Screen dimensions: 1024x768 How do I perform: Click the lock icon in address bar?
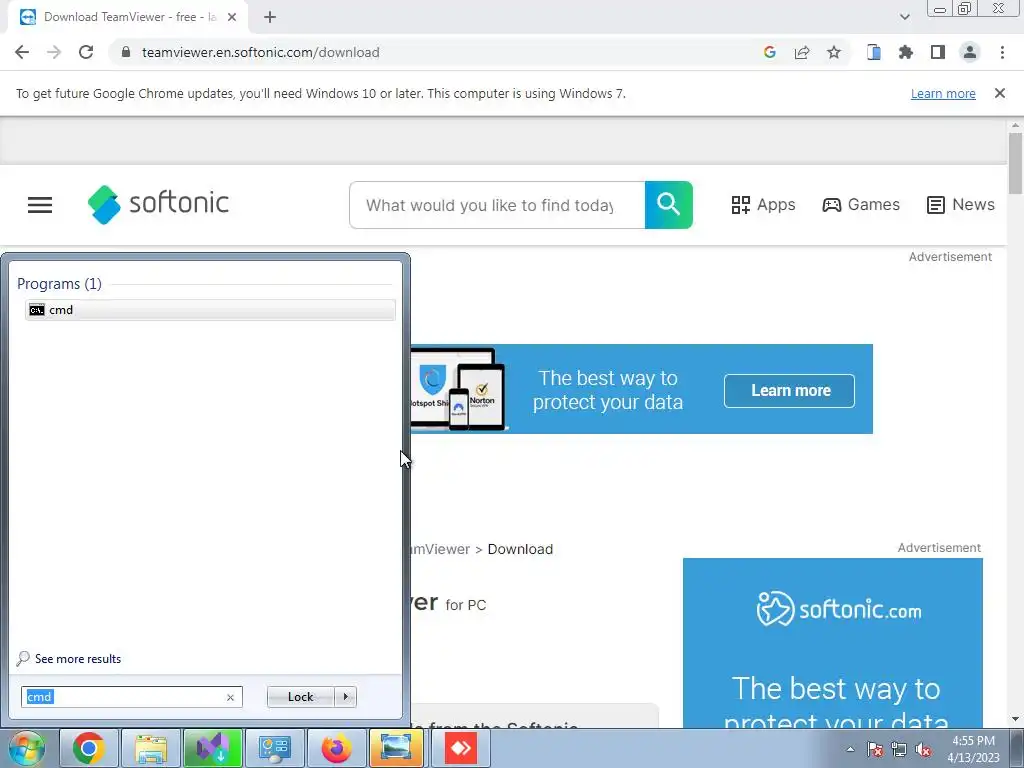tap(126, 52)
